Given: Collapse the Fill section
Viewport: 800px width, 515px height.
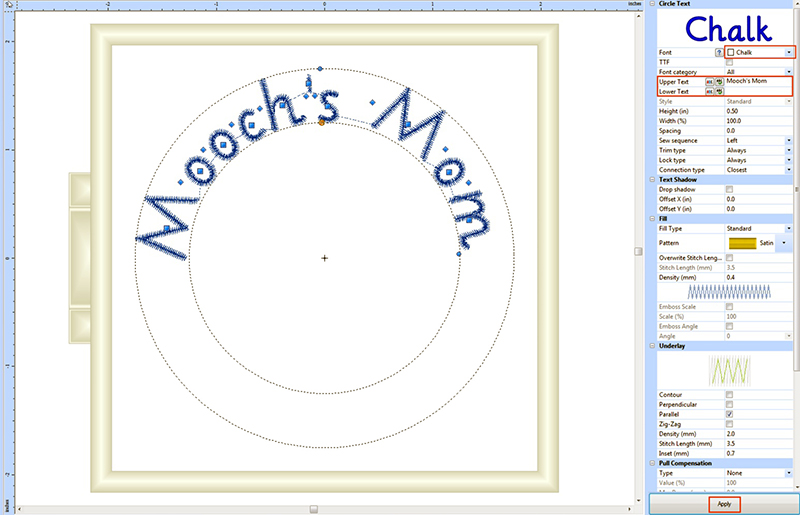Looking at the screenshot, I should tap(653, 218).
